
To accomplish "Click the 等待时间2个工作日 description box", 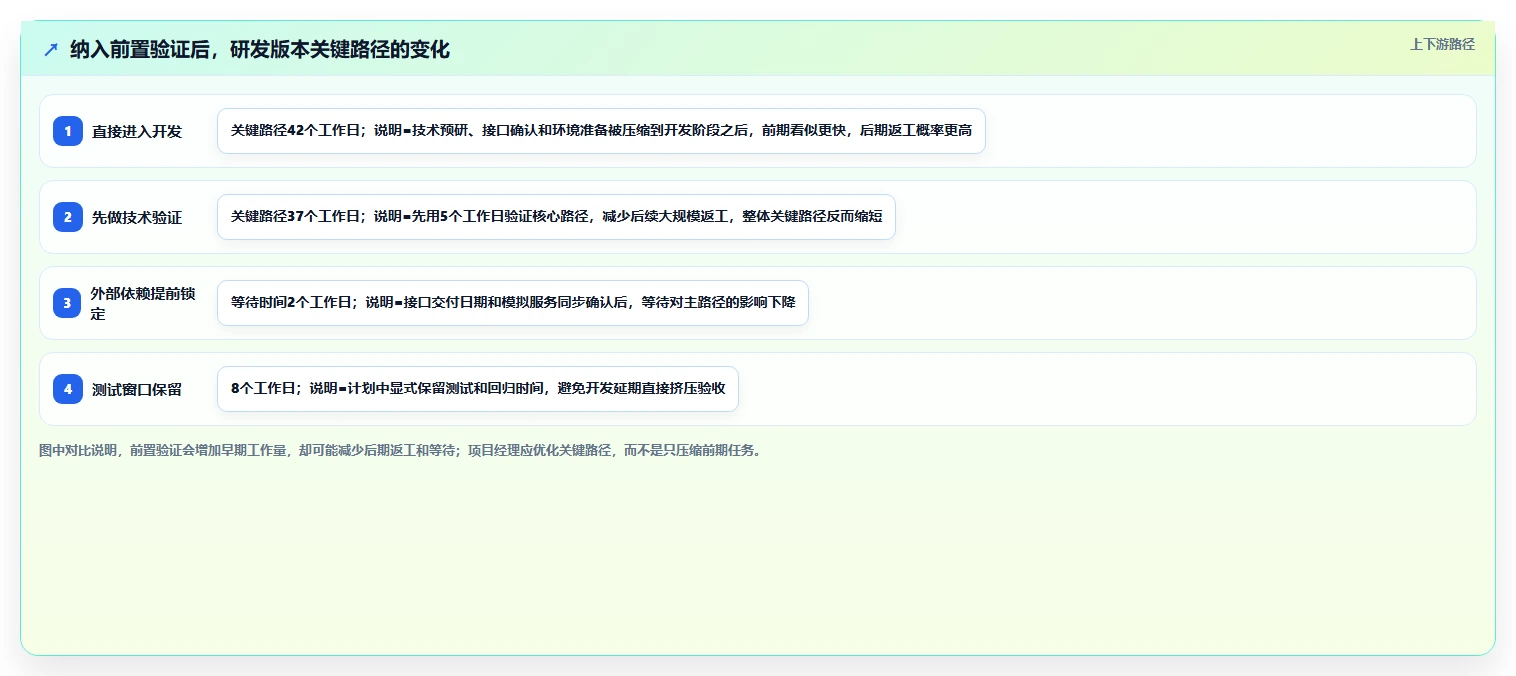I will (513, 303).
